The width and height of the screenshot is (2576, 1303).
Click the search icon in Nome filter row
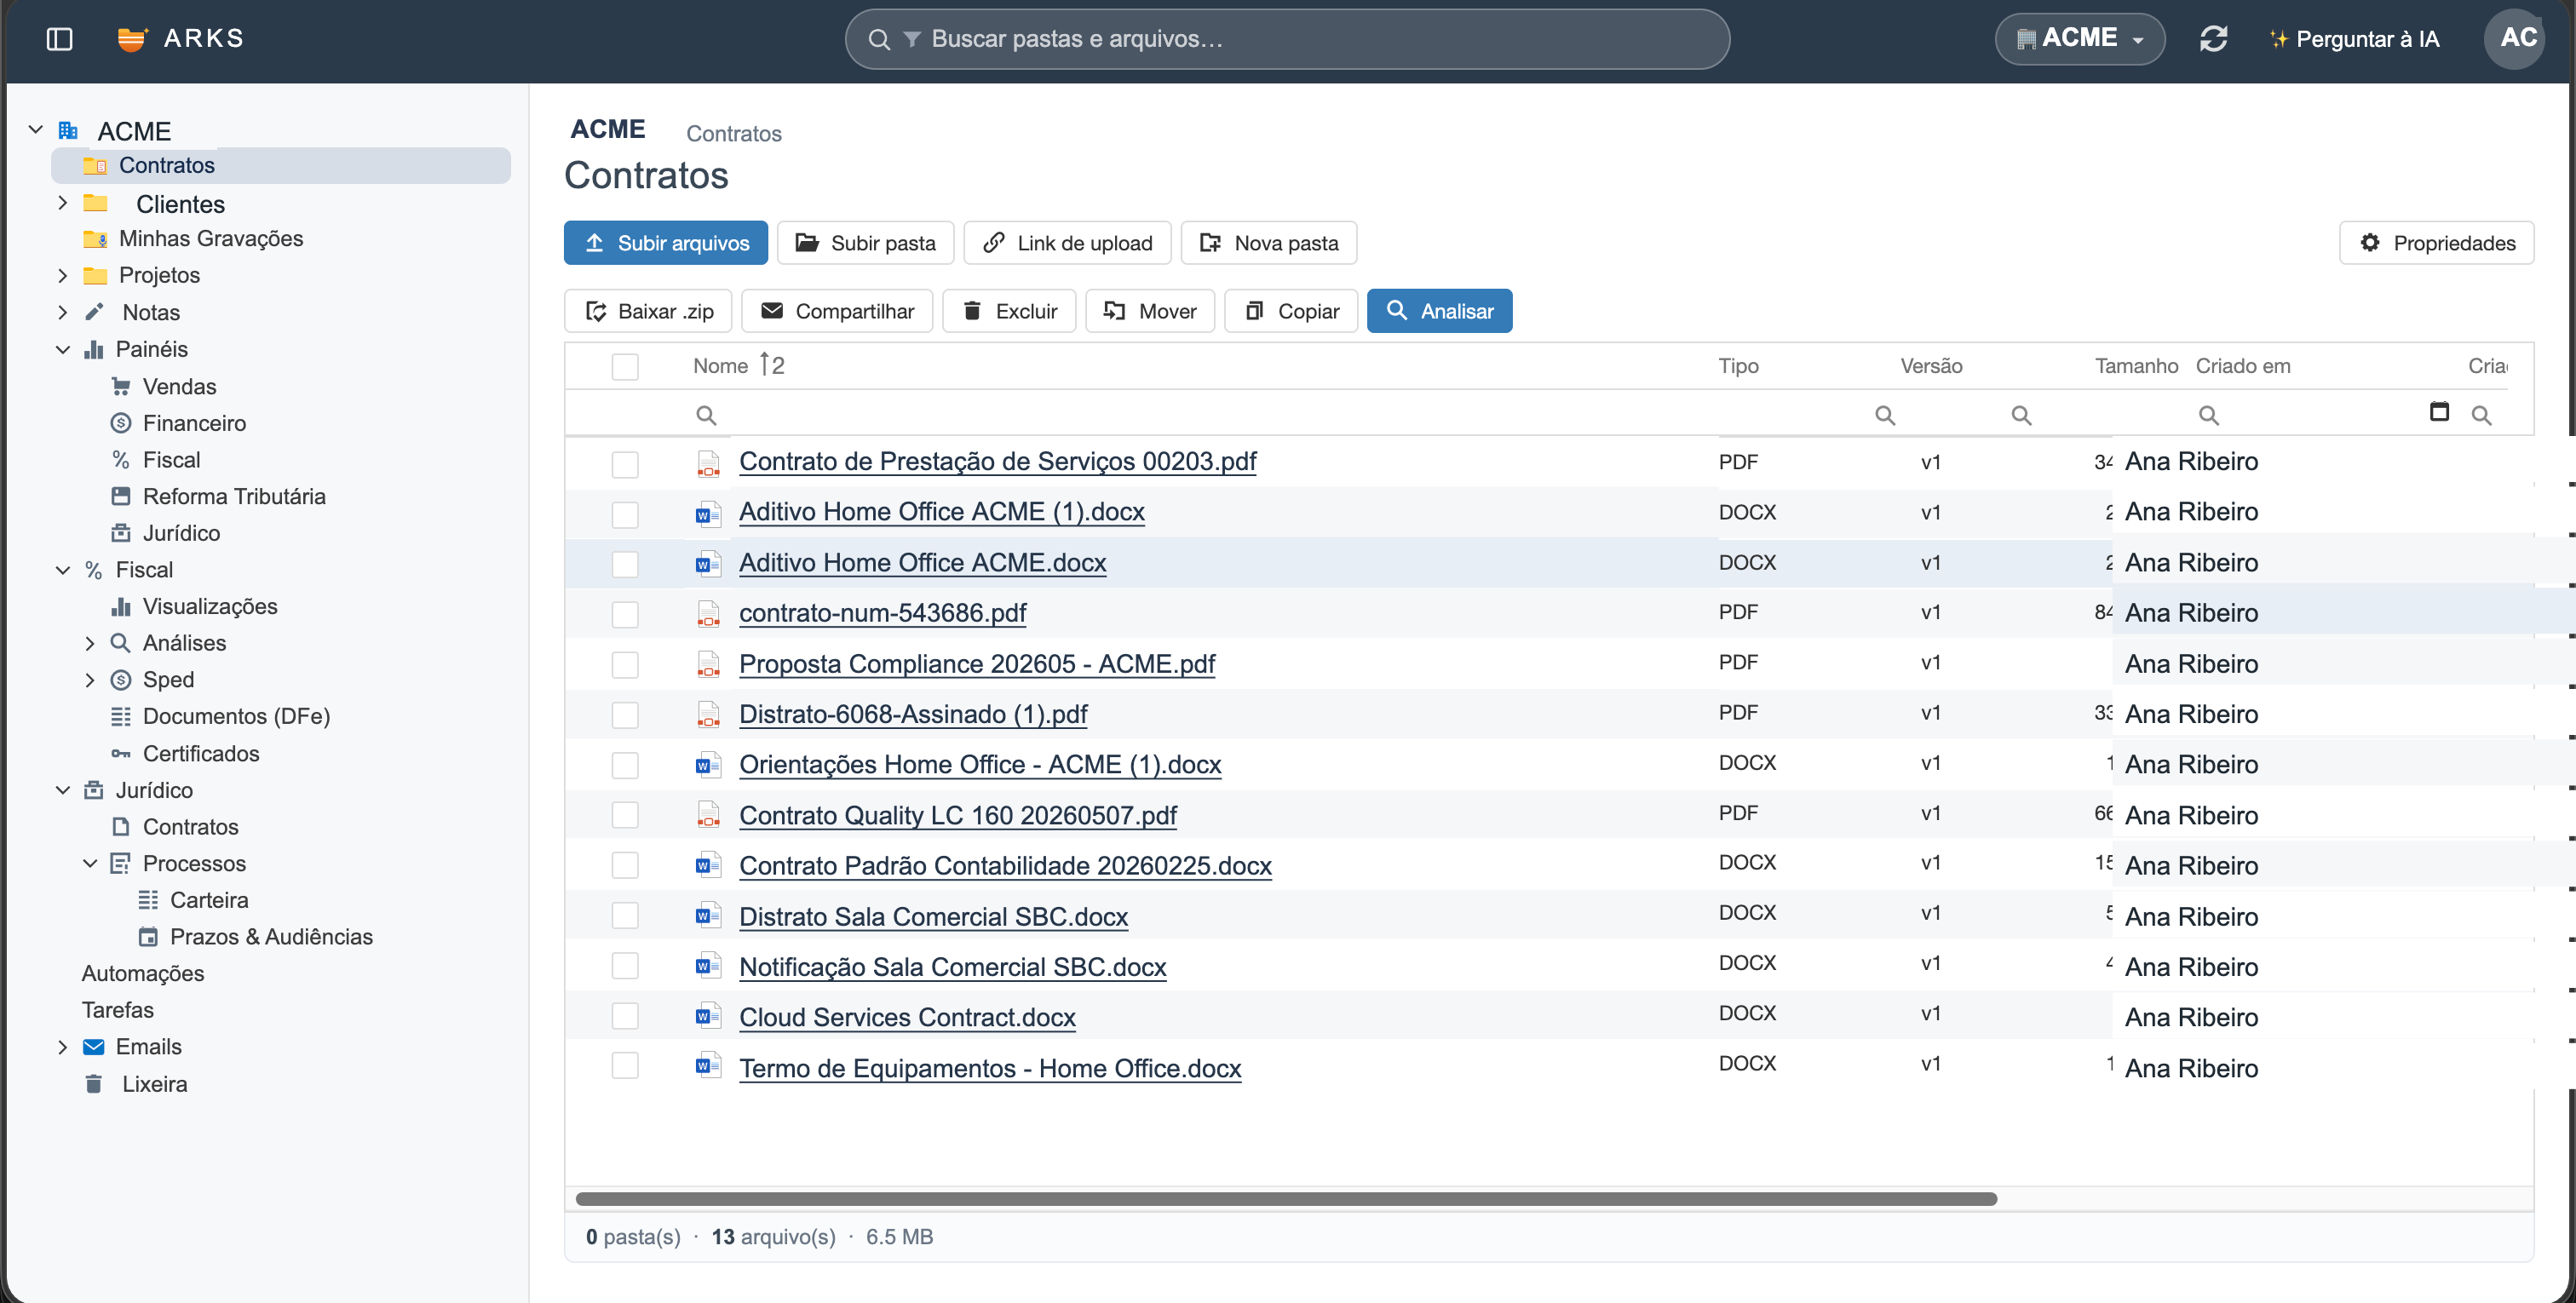(706, 415)
